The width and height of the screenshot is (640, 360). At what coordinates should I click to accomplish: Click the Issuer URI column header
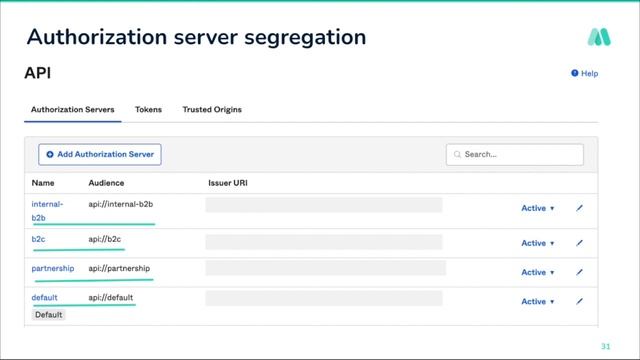point(228,183)
